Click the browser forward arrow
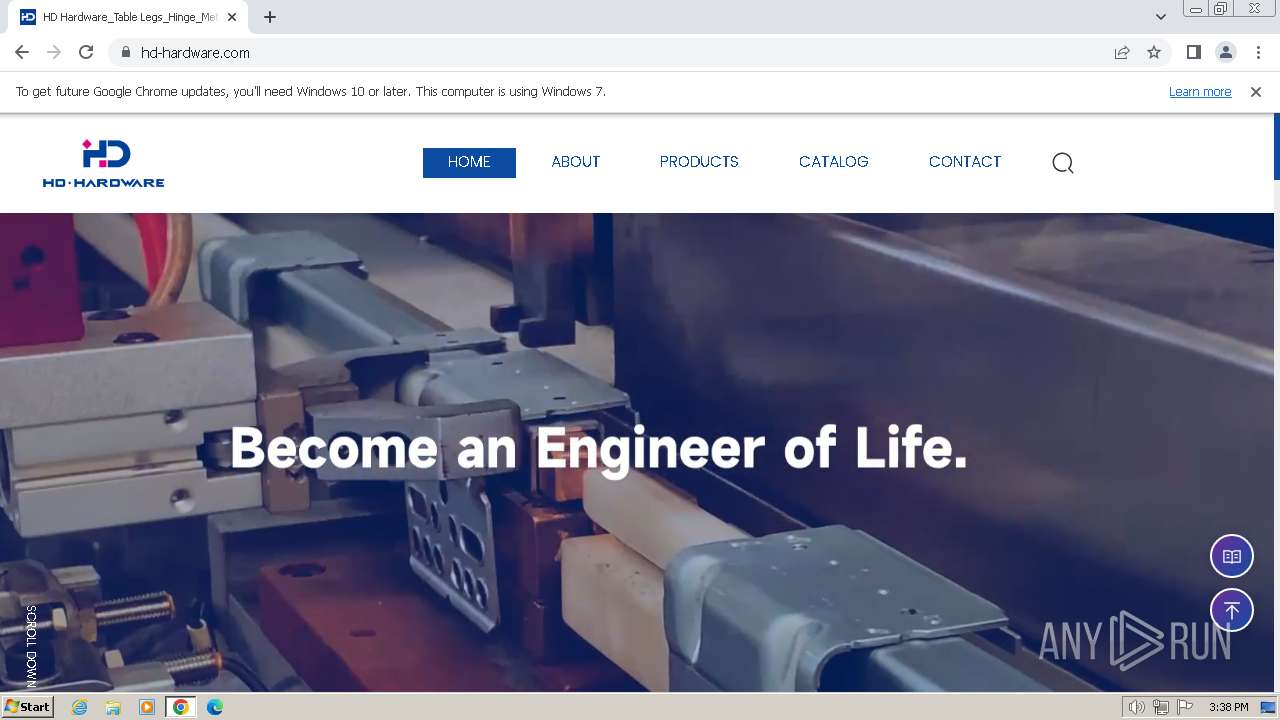The width and height of the screenshot is (1280, 720). [54, 53]
